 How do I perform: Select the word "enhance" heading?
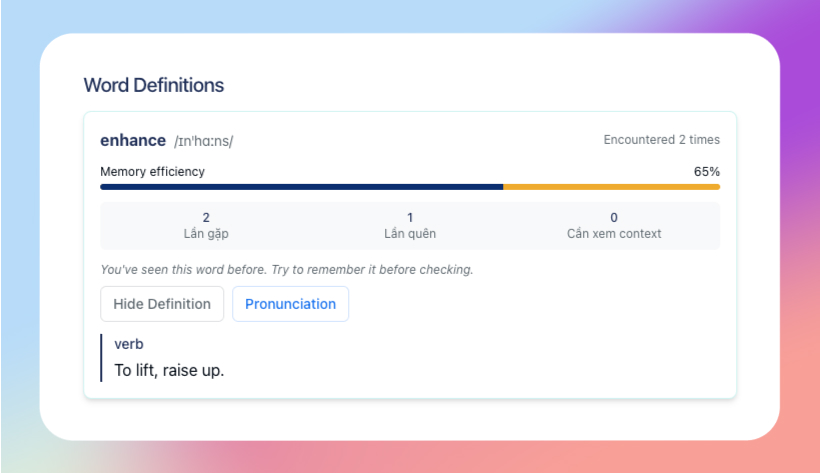133,140
